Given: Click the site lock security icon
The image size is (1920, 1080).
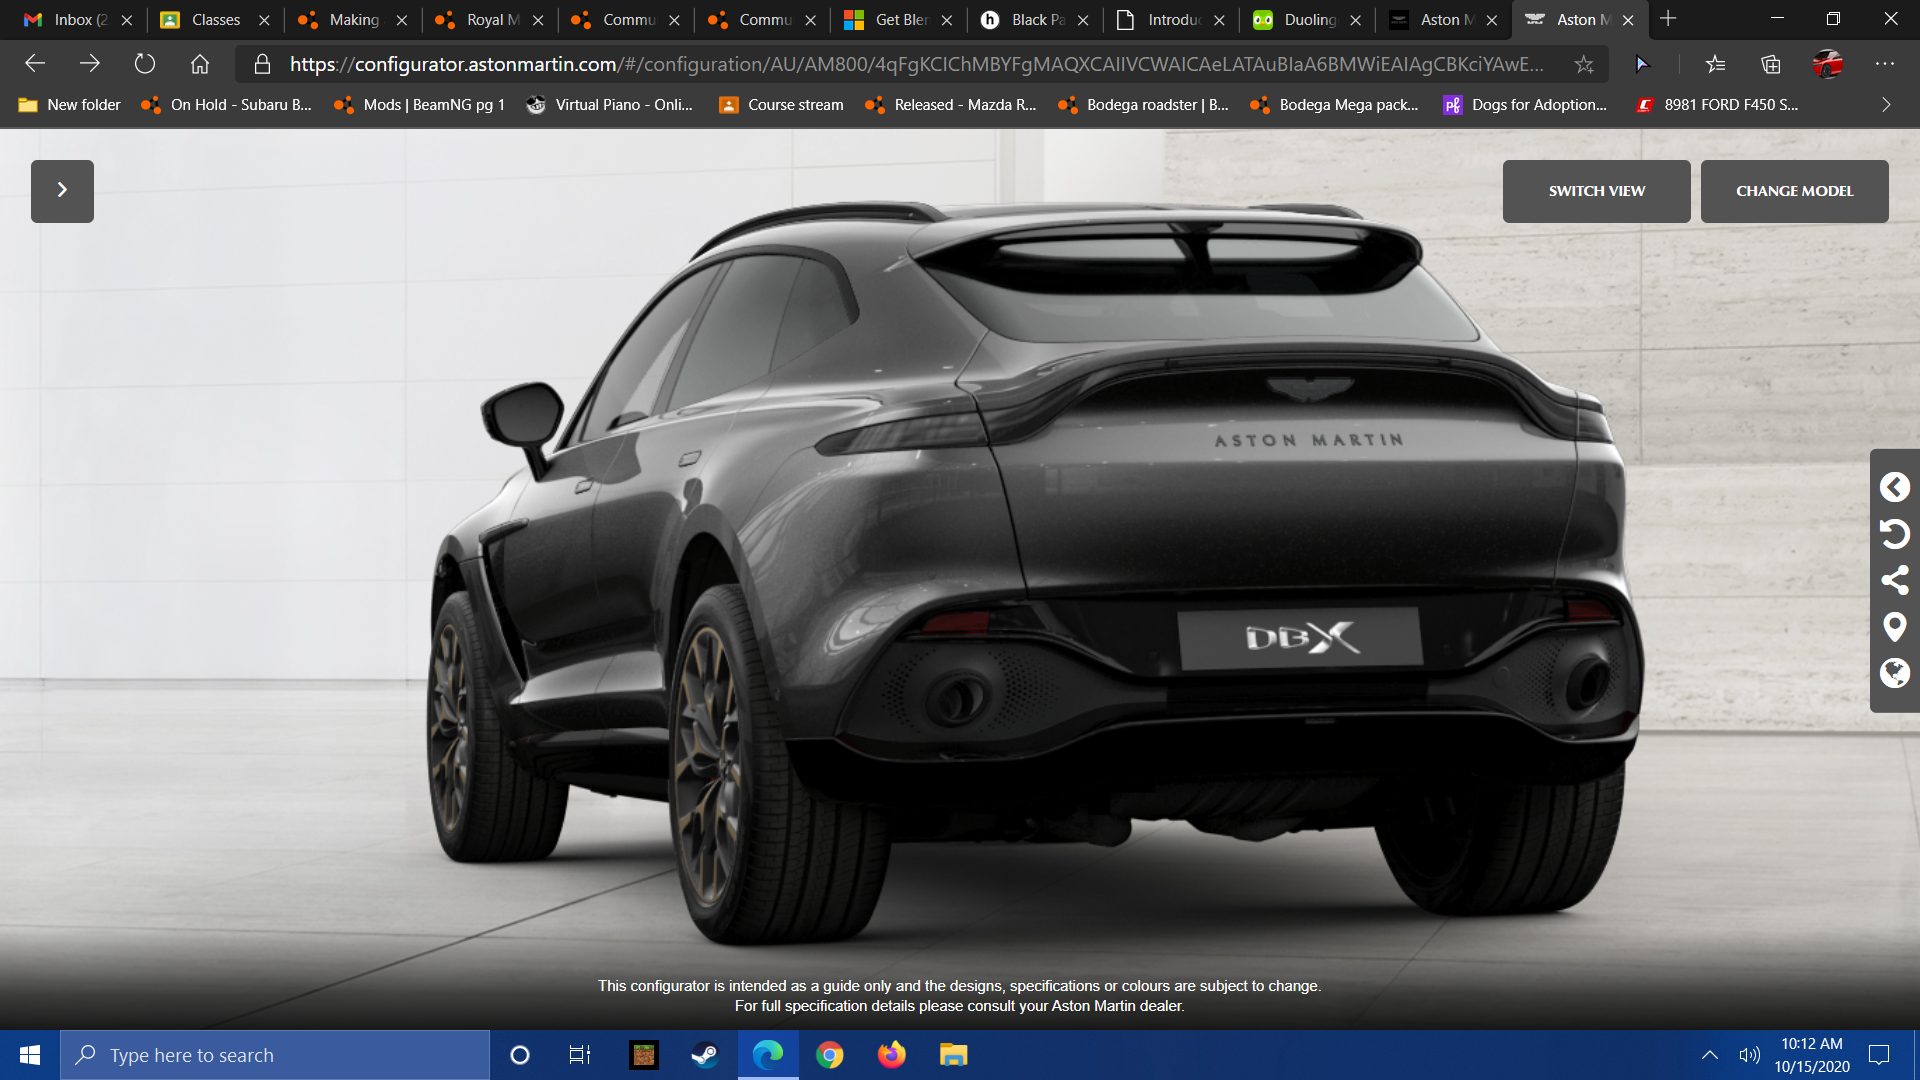Looking at the screenshot, I should click(262, 64).
